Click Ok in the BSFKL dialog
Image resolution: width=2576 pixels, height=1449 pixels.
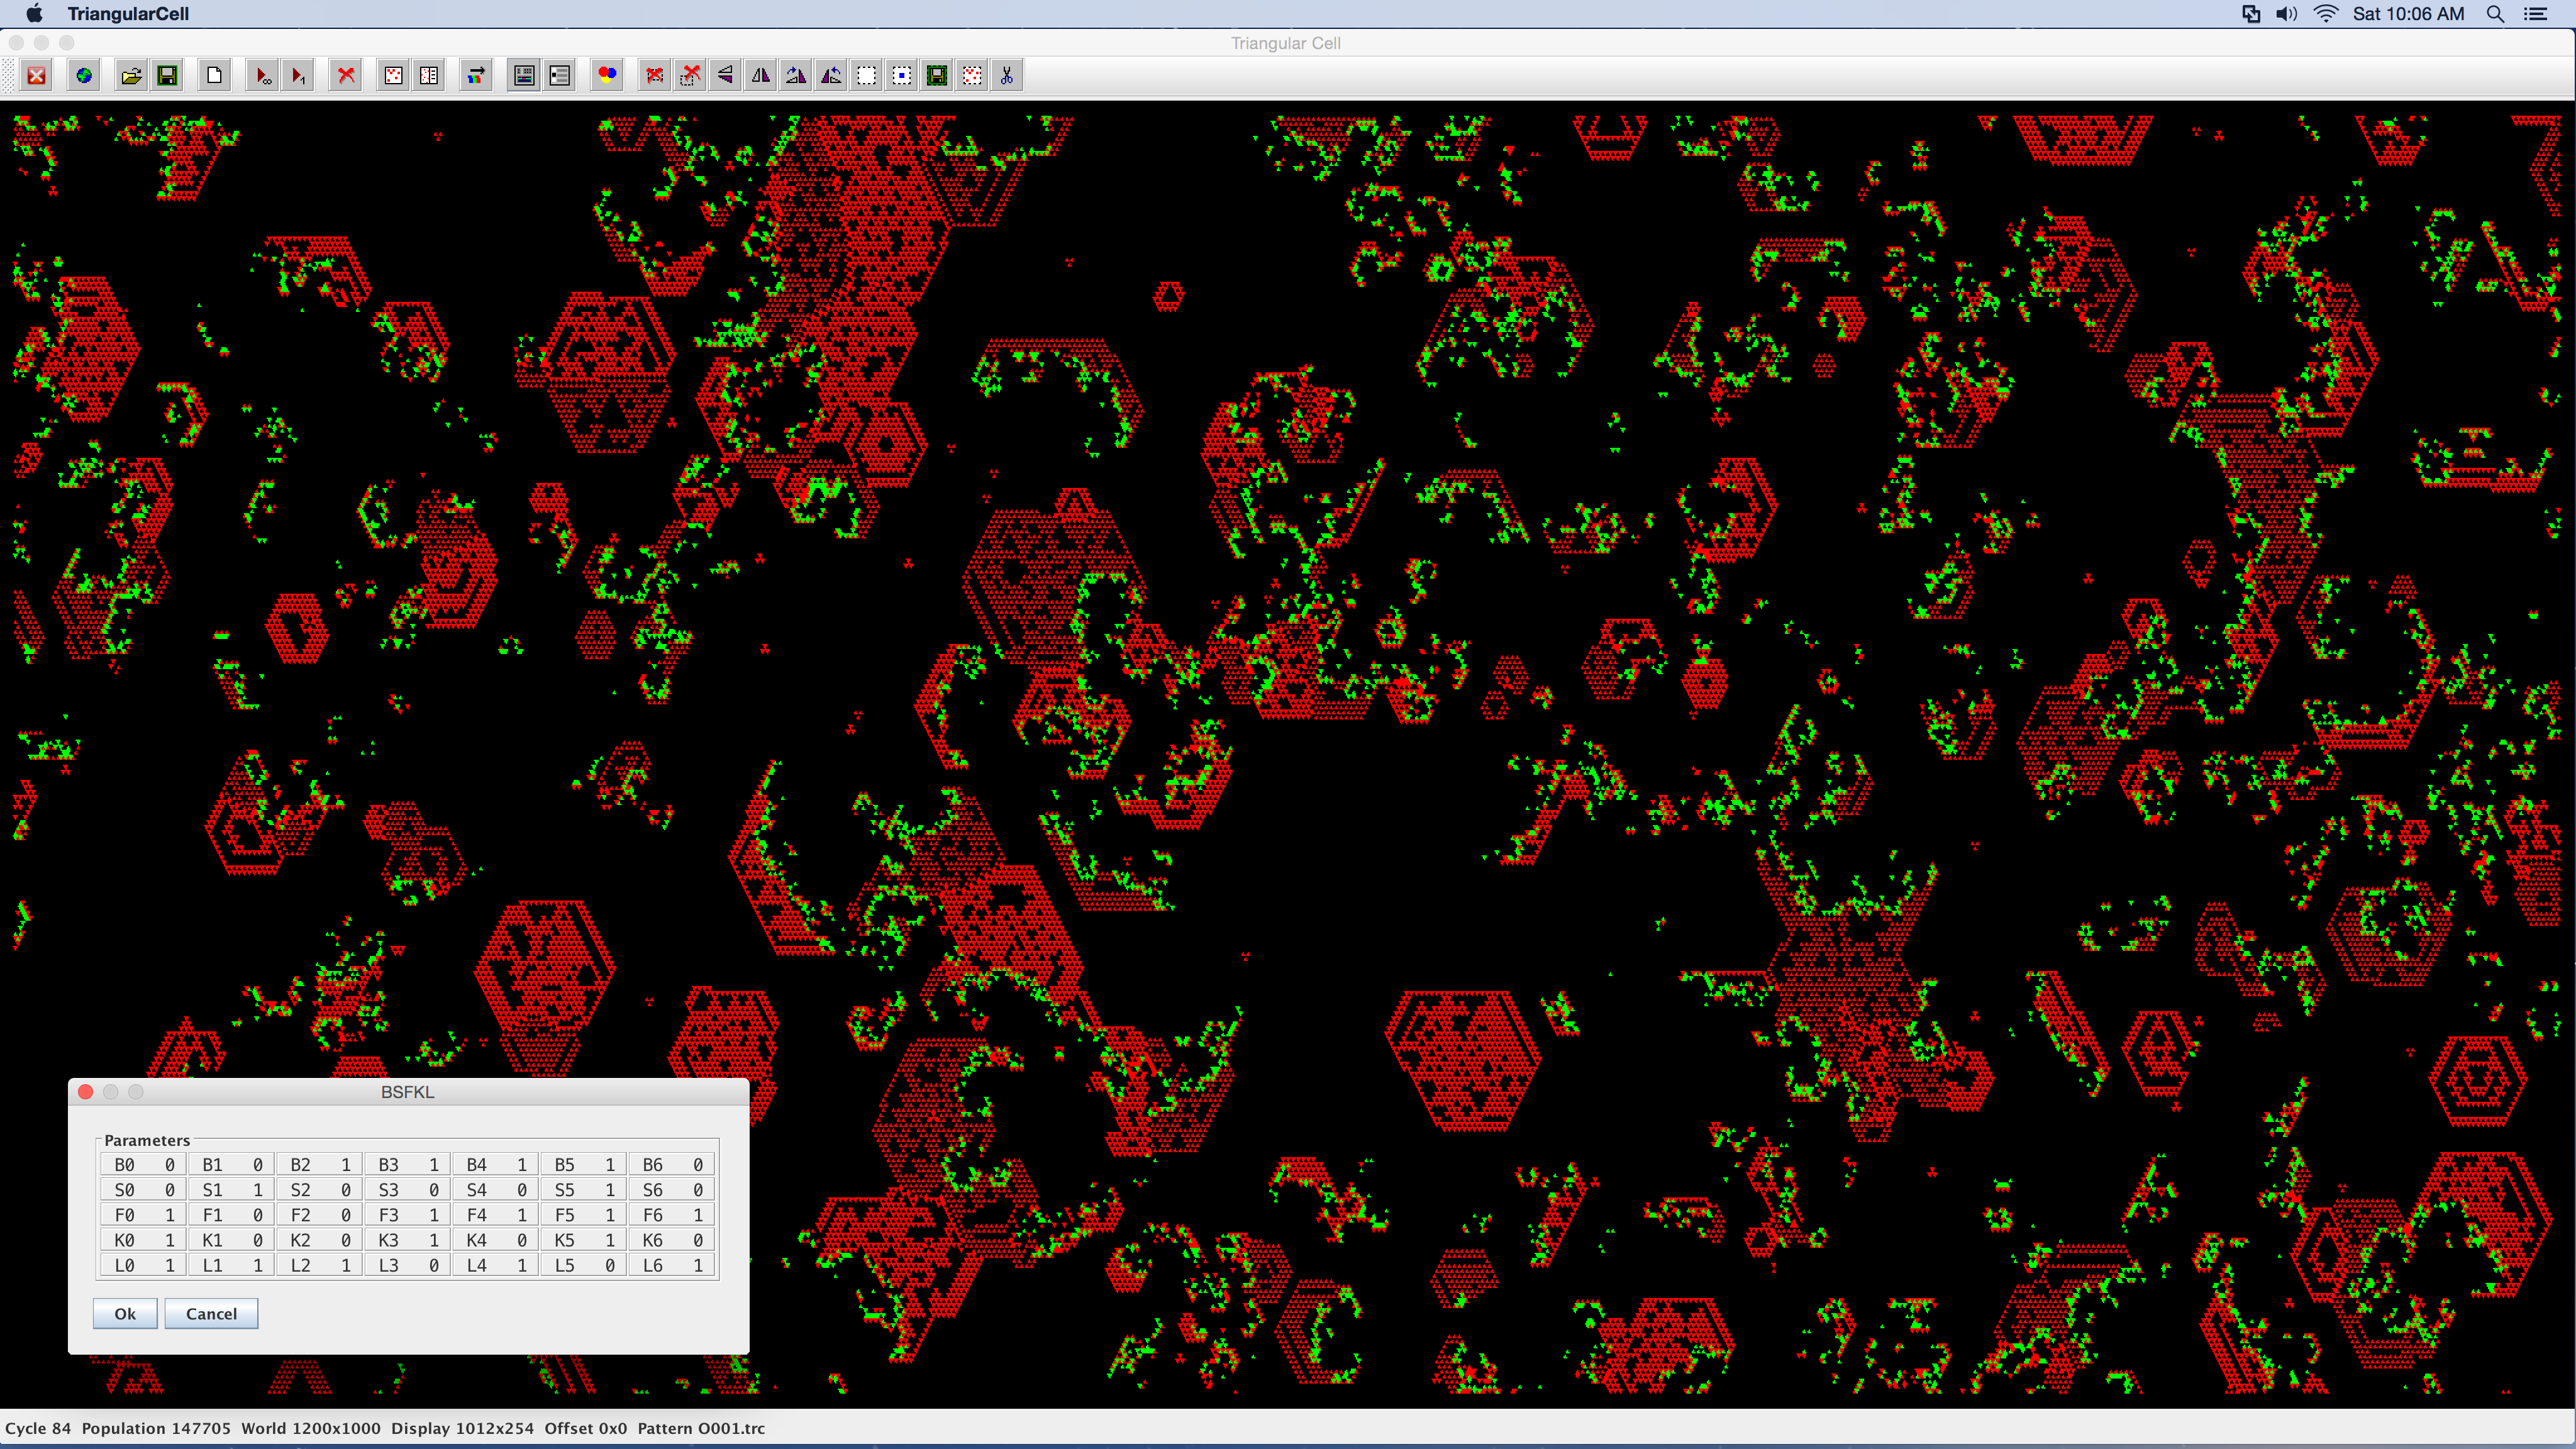coord(125,1314)
